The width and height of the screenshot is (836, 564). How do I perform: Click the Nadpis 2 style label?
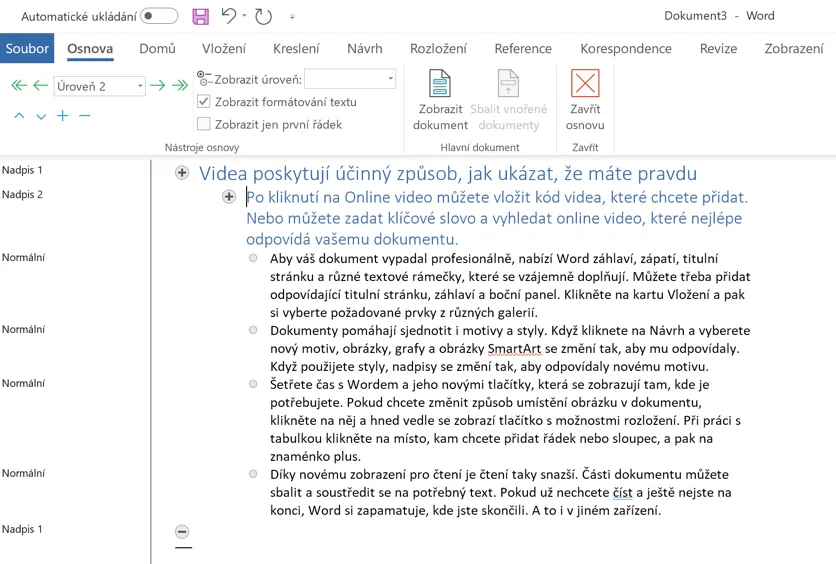tap(22, 195)
